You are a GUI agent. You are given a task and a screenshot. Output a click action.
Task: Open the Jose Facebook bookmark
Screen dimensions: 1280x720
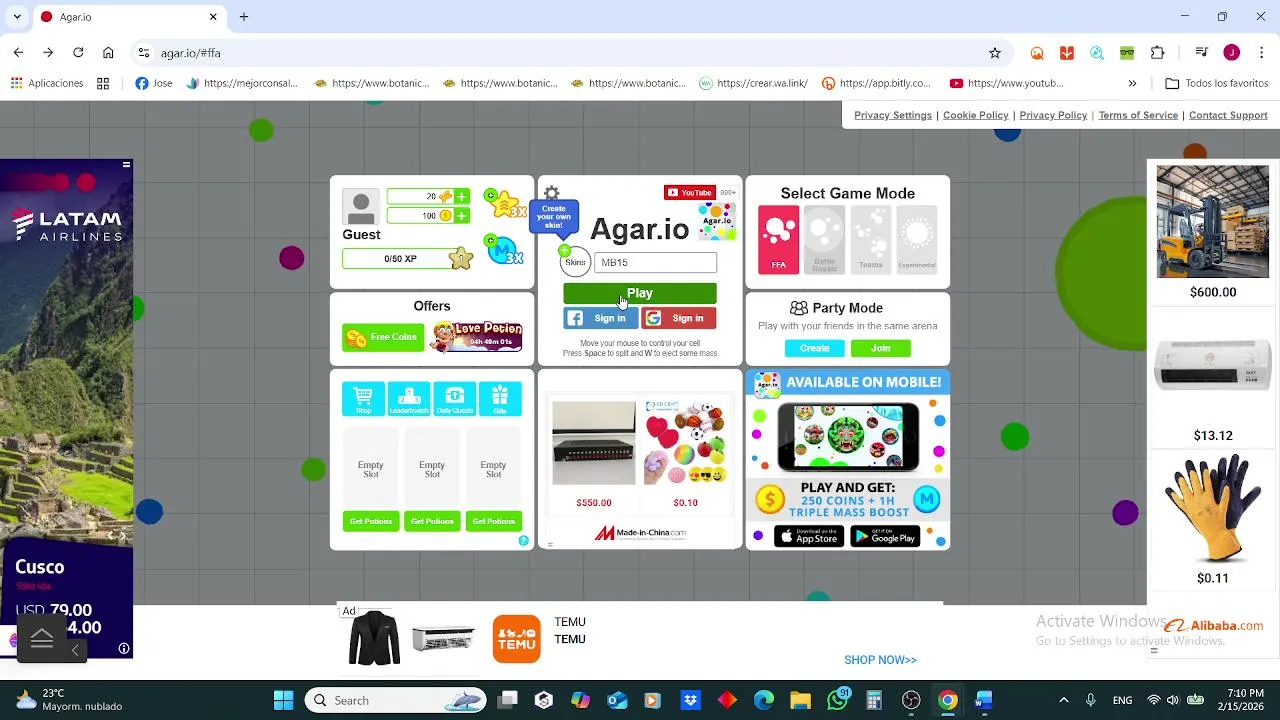click(x=153, y=83)
